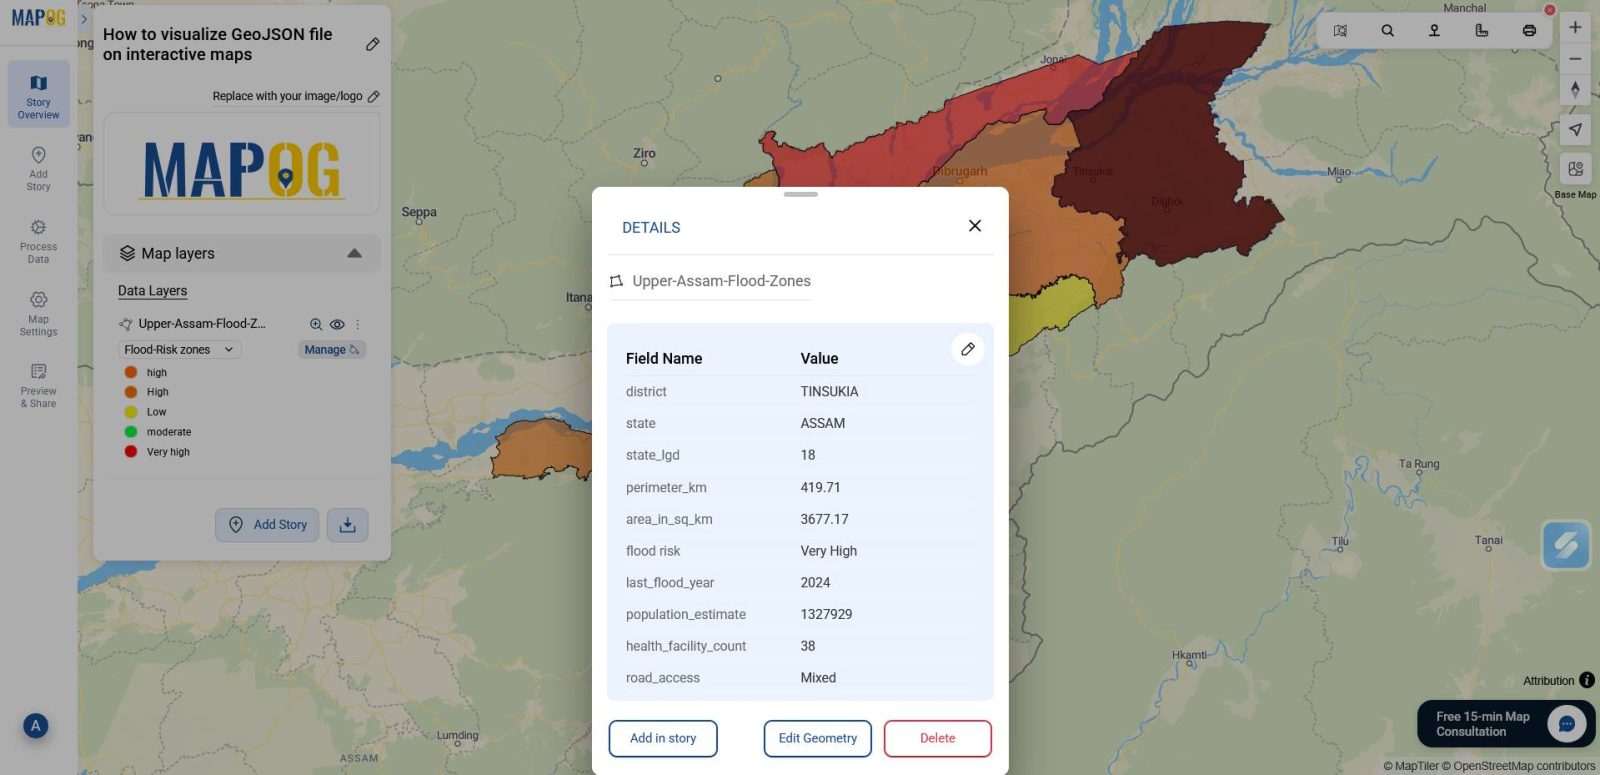Click the Upper-Assam-Flood-Zones layer name in details
The image size is (1600, 775).
[721, 281]
